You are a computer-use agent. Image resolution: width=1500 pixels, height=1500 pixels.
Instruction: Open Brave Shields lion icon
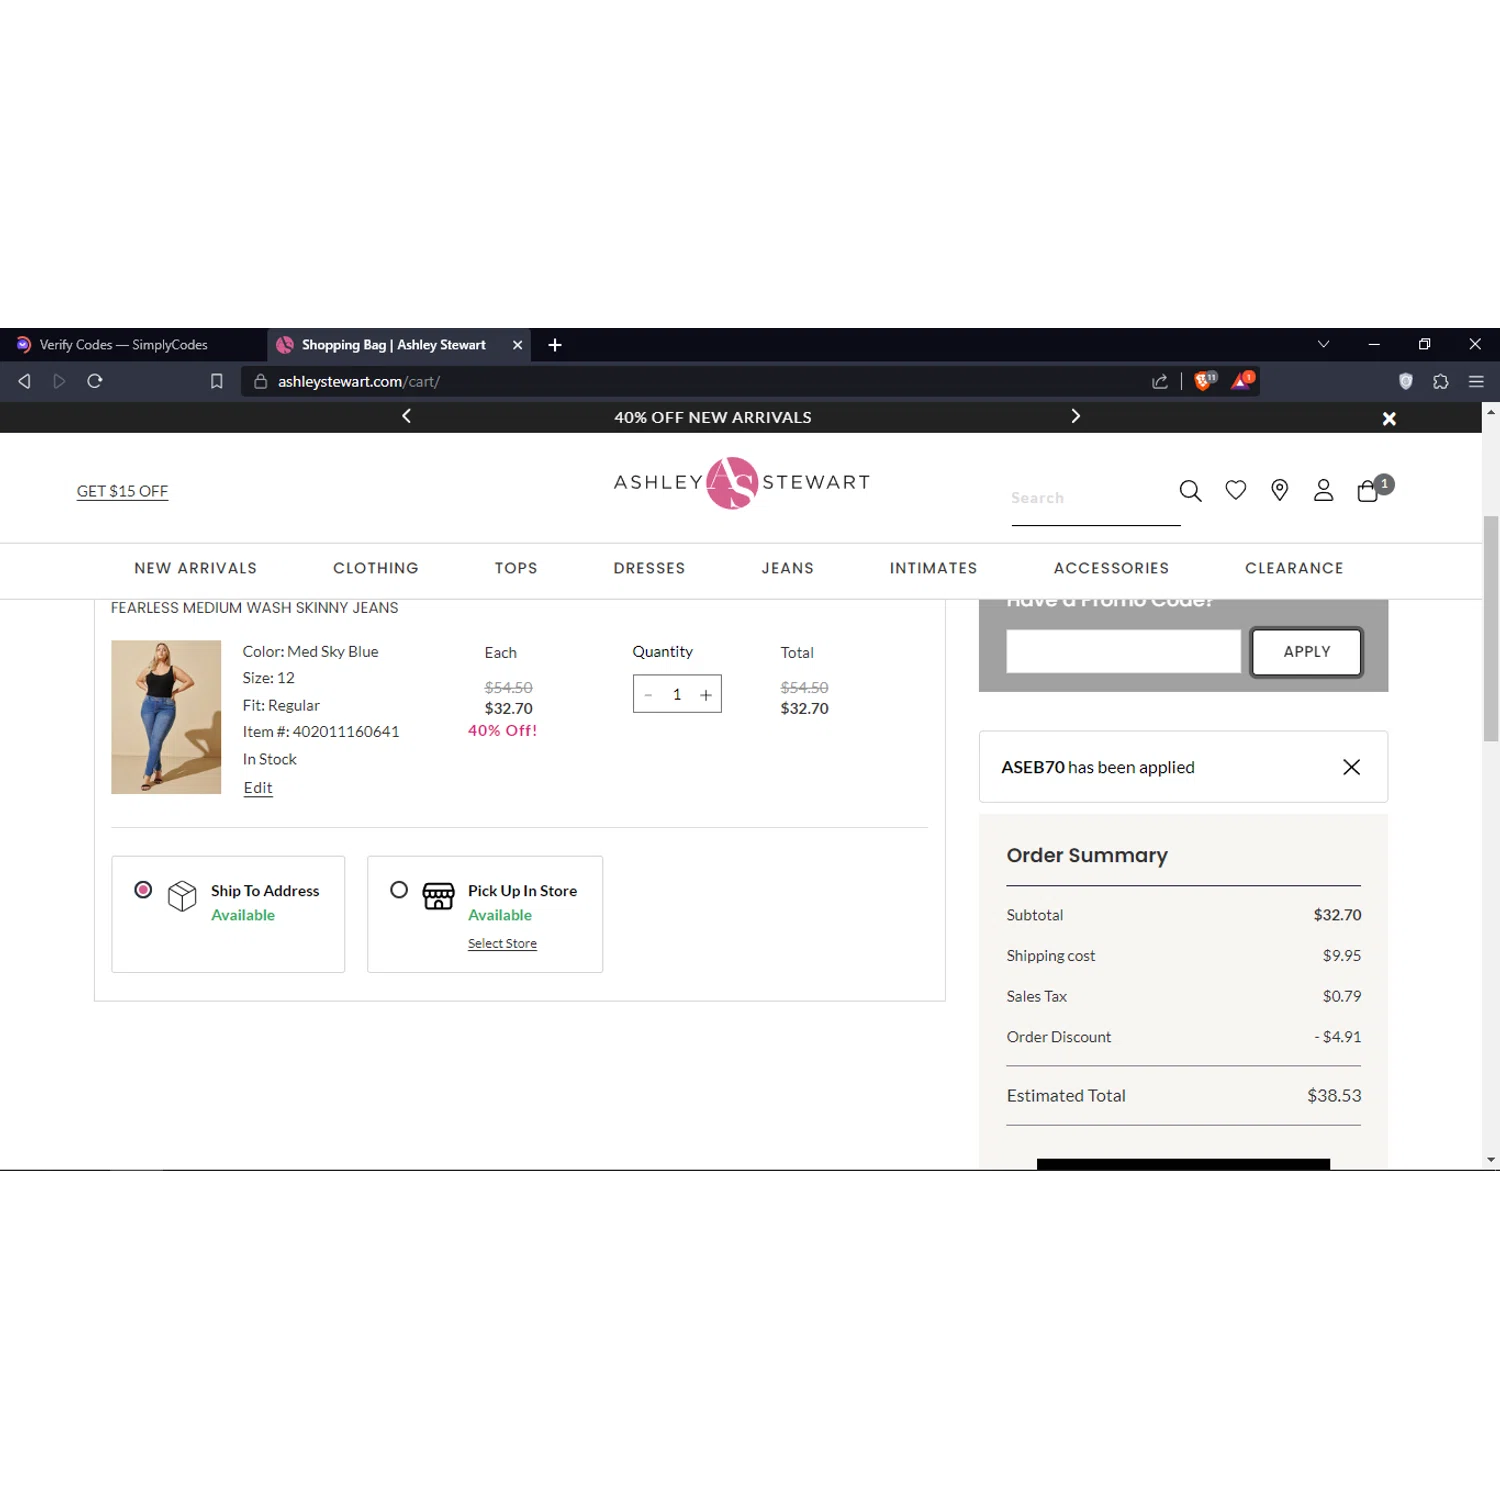(x=1205, y=381)
